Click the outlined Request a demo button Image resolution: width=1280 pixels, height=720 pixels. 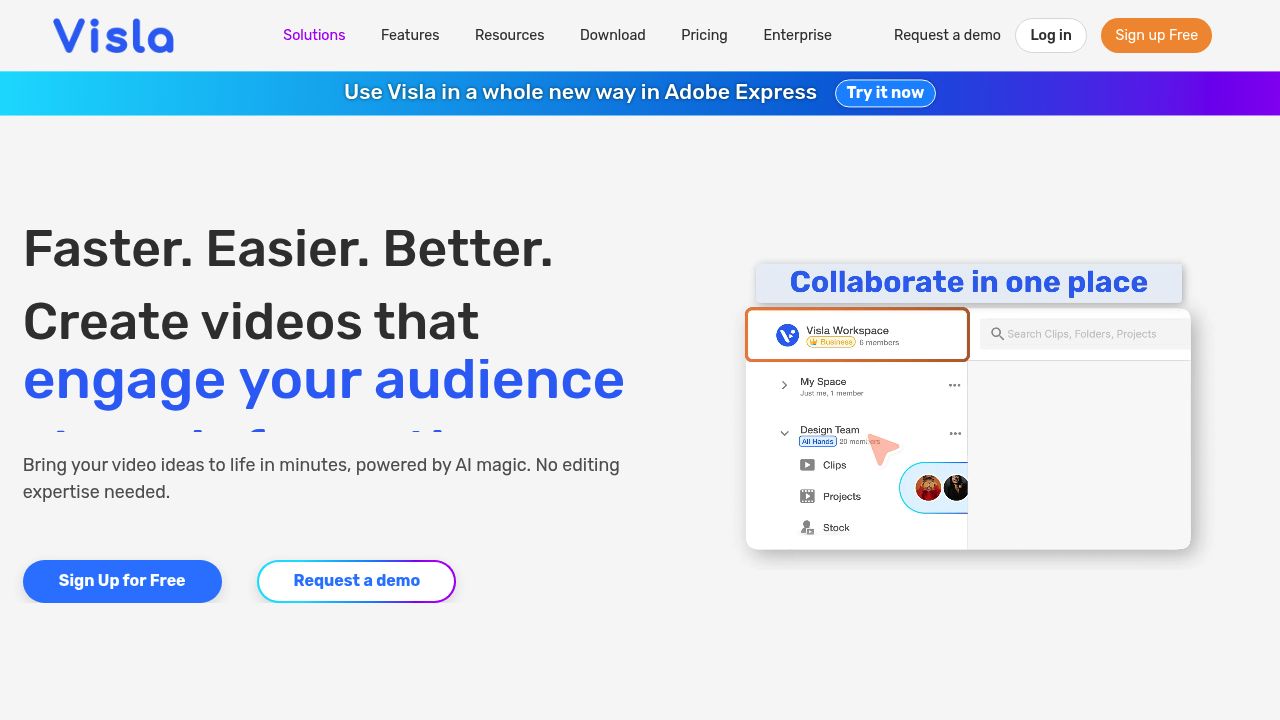[356, 581]
